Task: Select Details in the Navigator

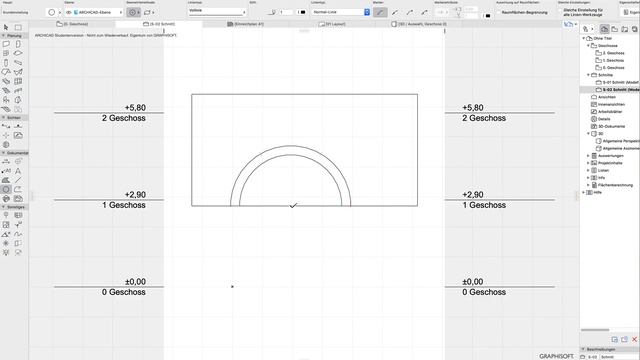Action: click(601, 119)
